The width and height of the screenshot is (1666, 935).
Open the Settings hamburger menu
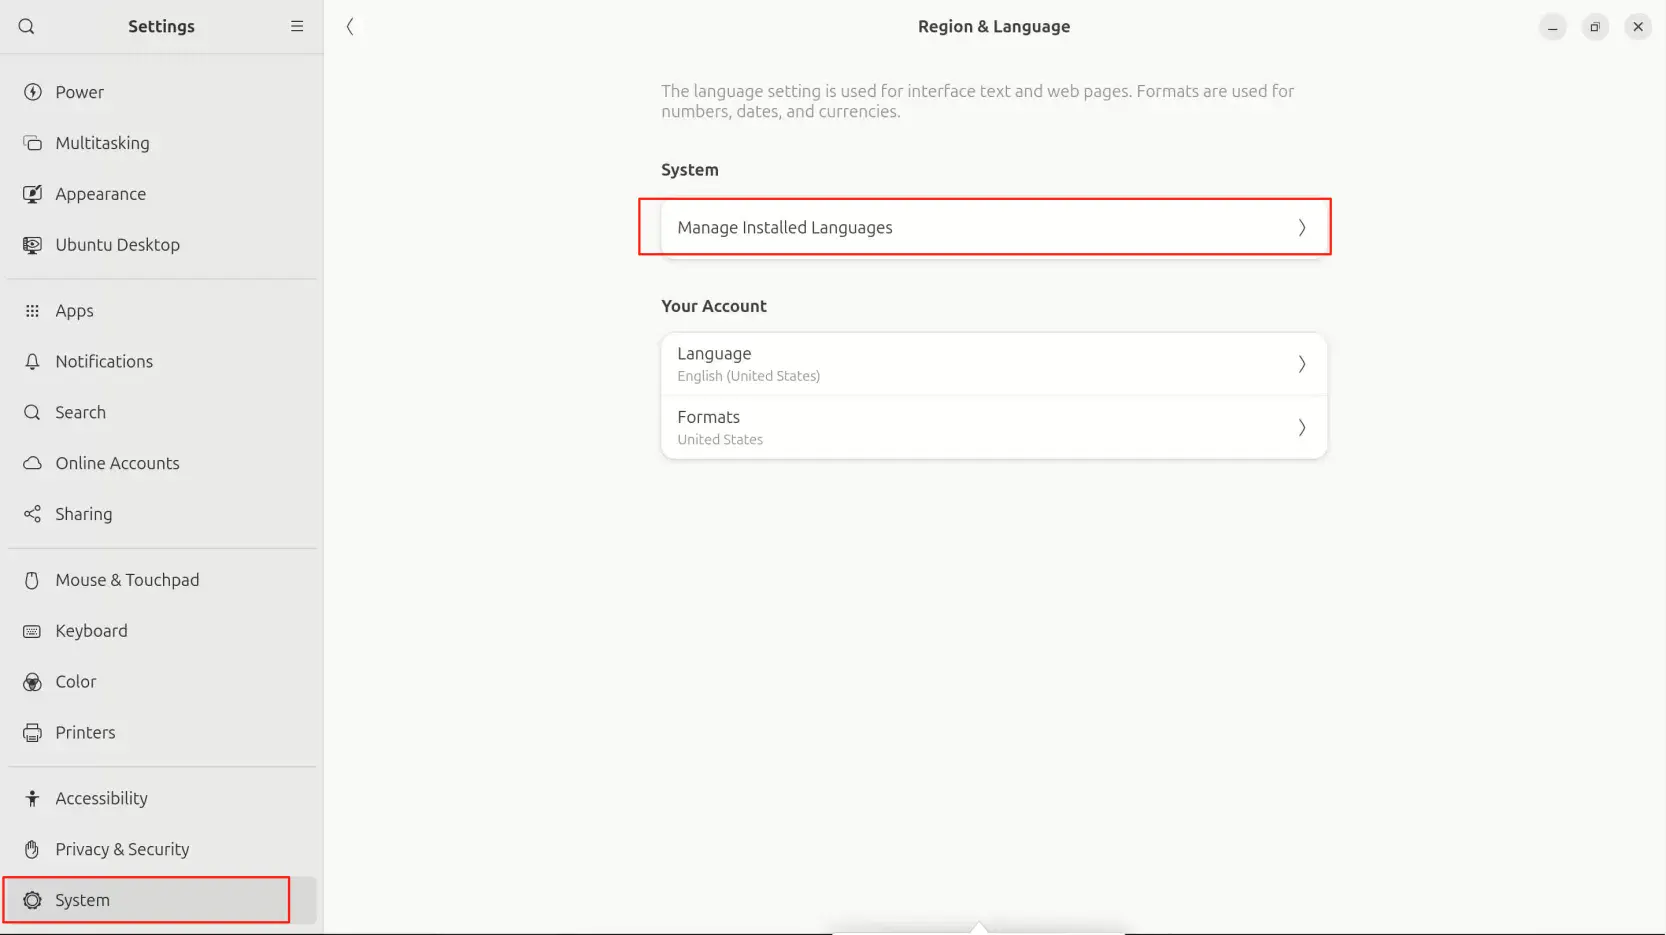[297, 27]
